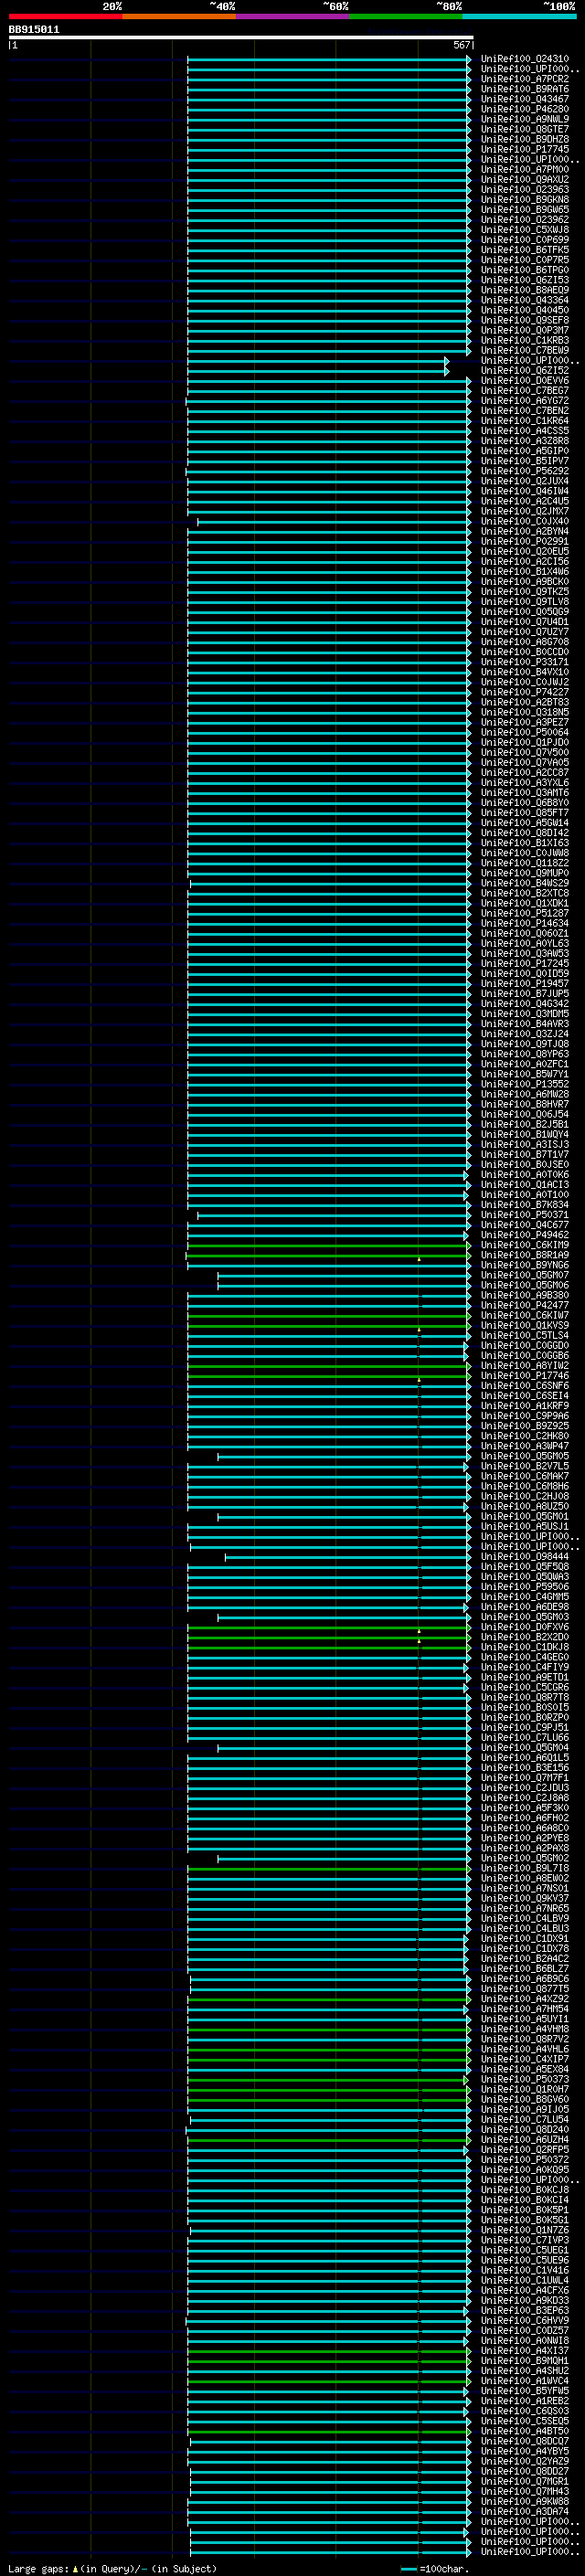Select label UniRef100_P56292
Viewport: 585px width, 2576px height.
coord(525,471)
